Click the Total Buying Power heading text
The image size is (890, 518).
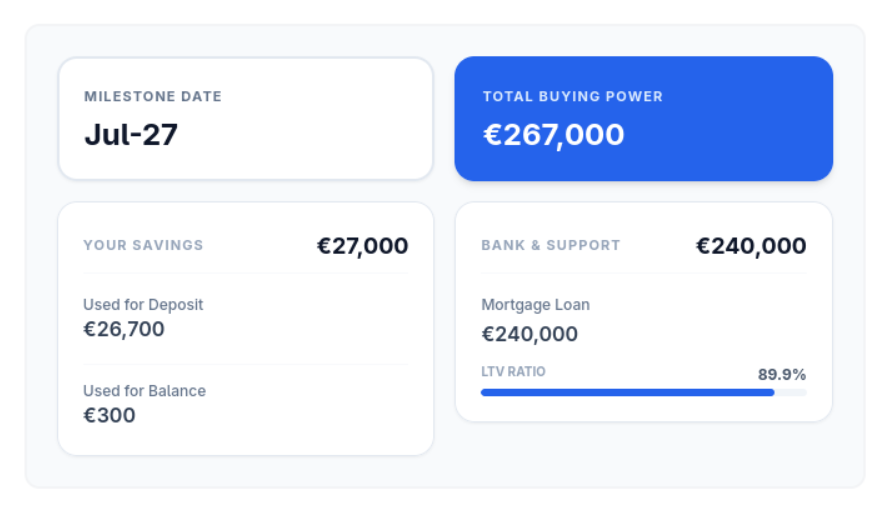[573, 97]
